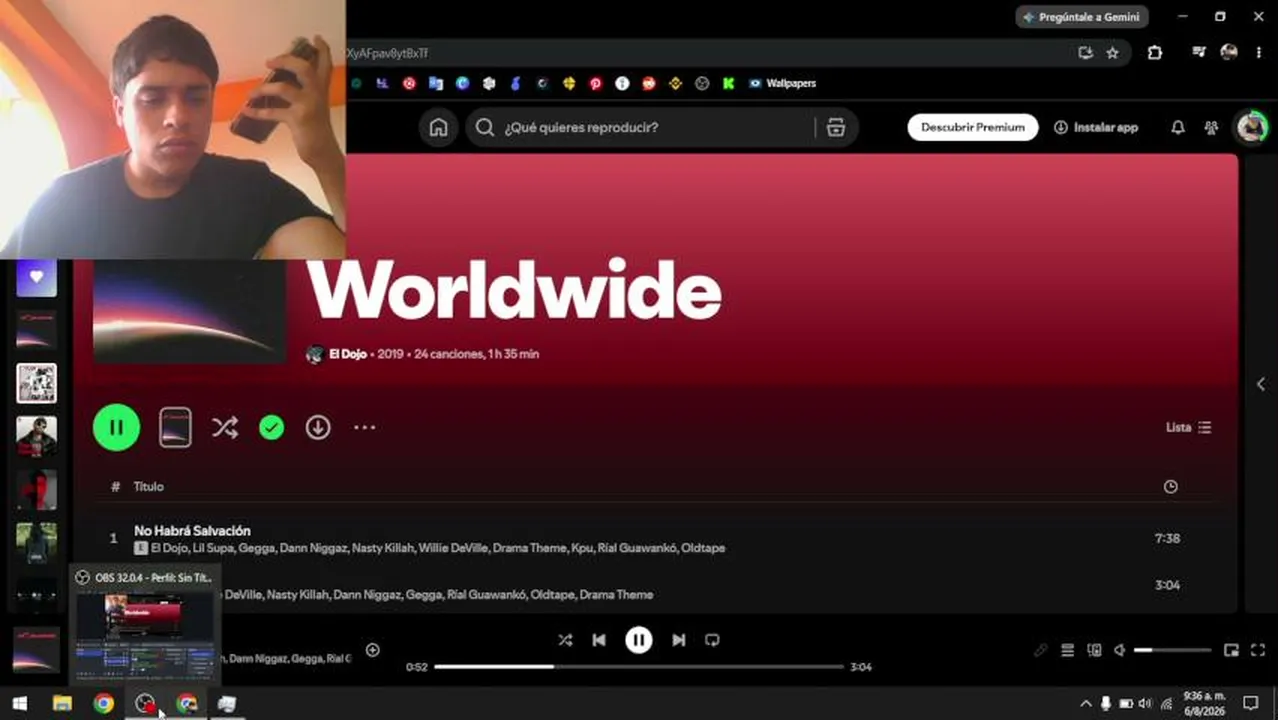
Task: Open the lyrics microphone icon
Action: pyautogui.click(x=1040, y=650)
